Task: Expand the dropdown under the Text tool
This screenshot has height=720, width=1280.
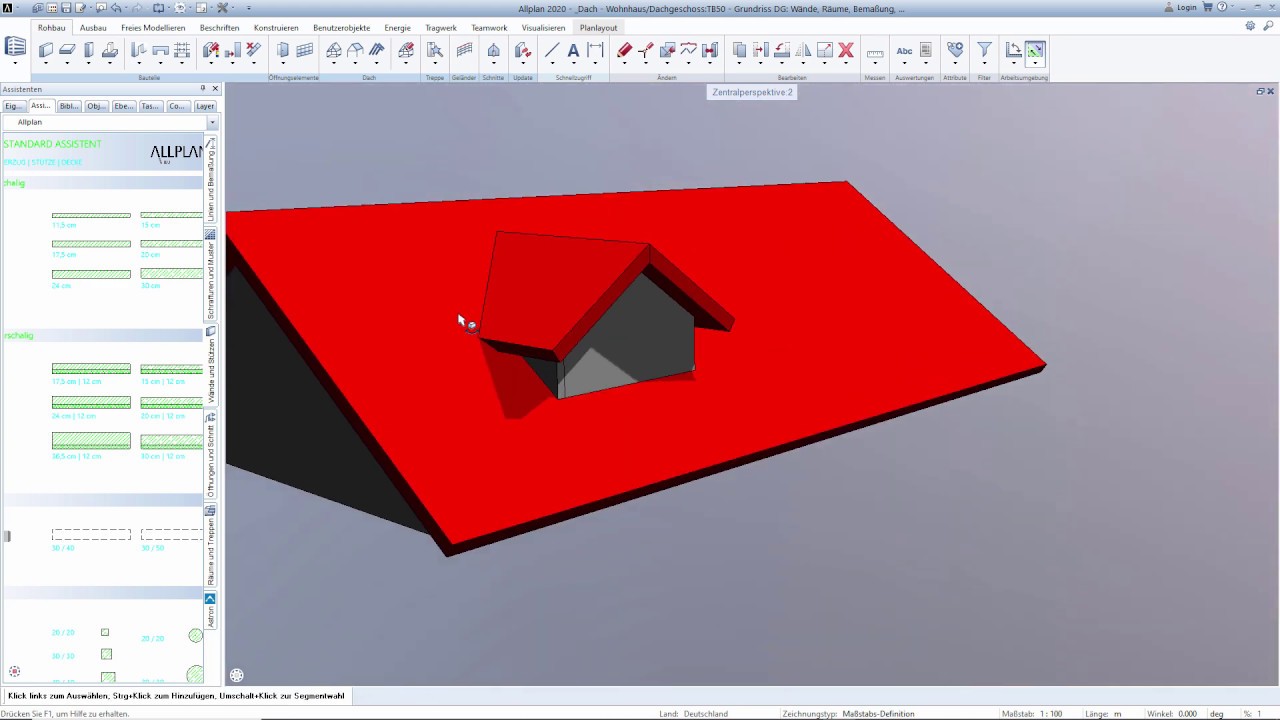Action: (573, 64)
